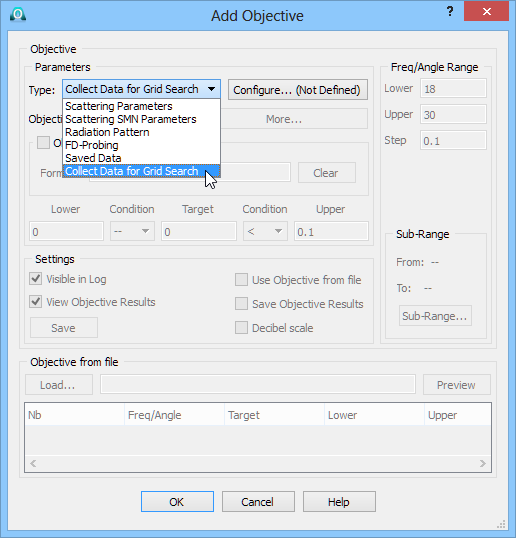Open the upper Condition dropdown
This screenshot has height=538, width=516.
(265, 231)
